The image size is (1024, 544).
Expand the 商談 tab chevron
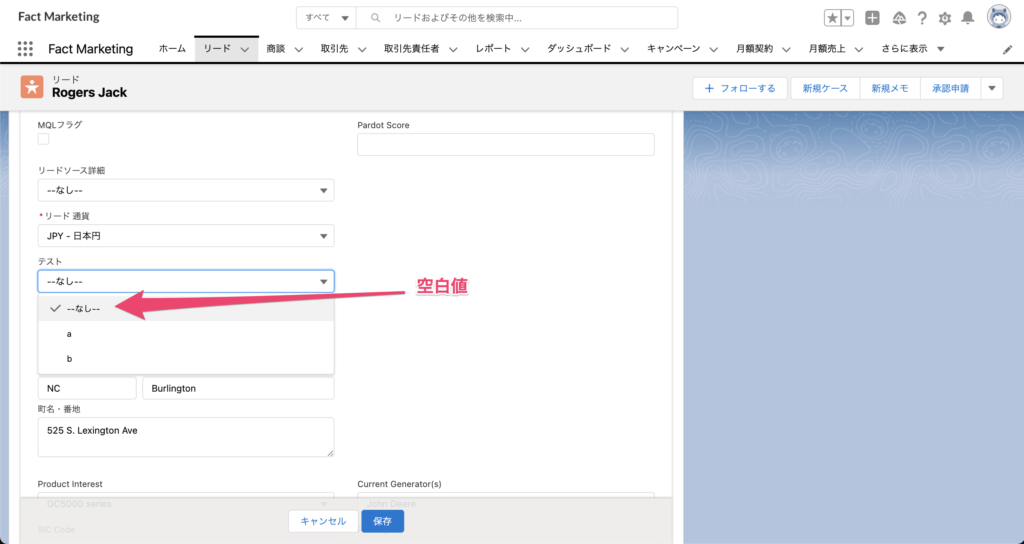299,50
